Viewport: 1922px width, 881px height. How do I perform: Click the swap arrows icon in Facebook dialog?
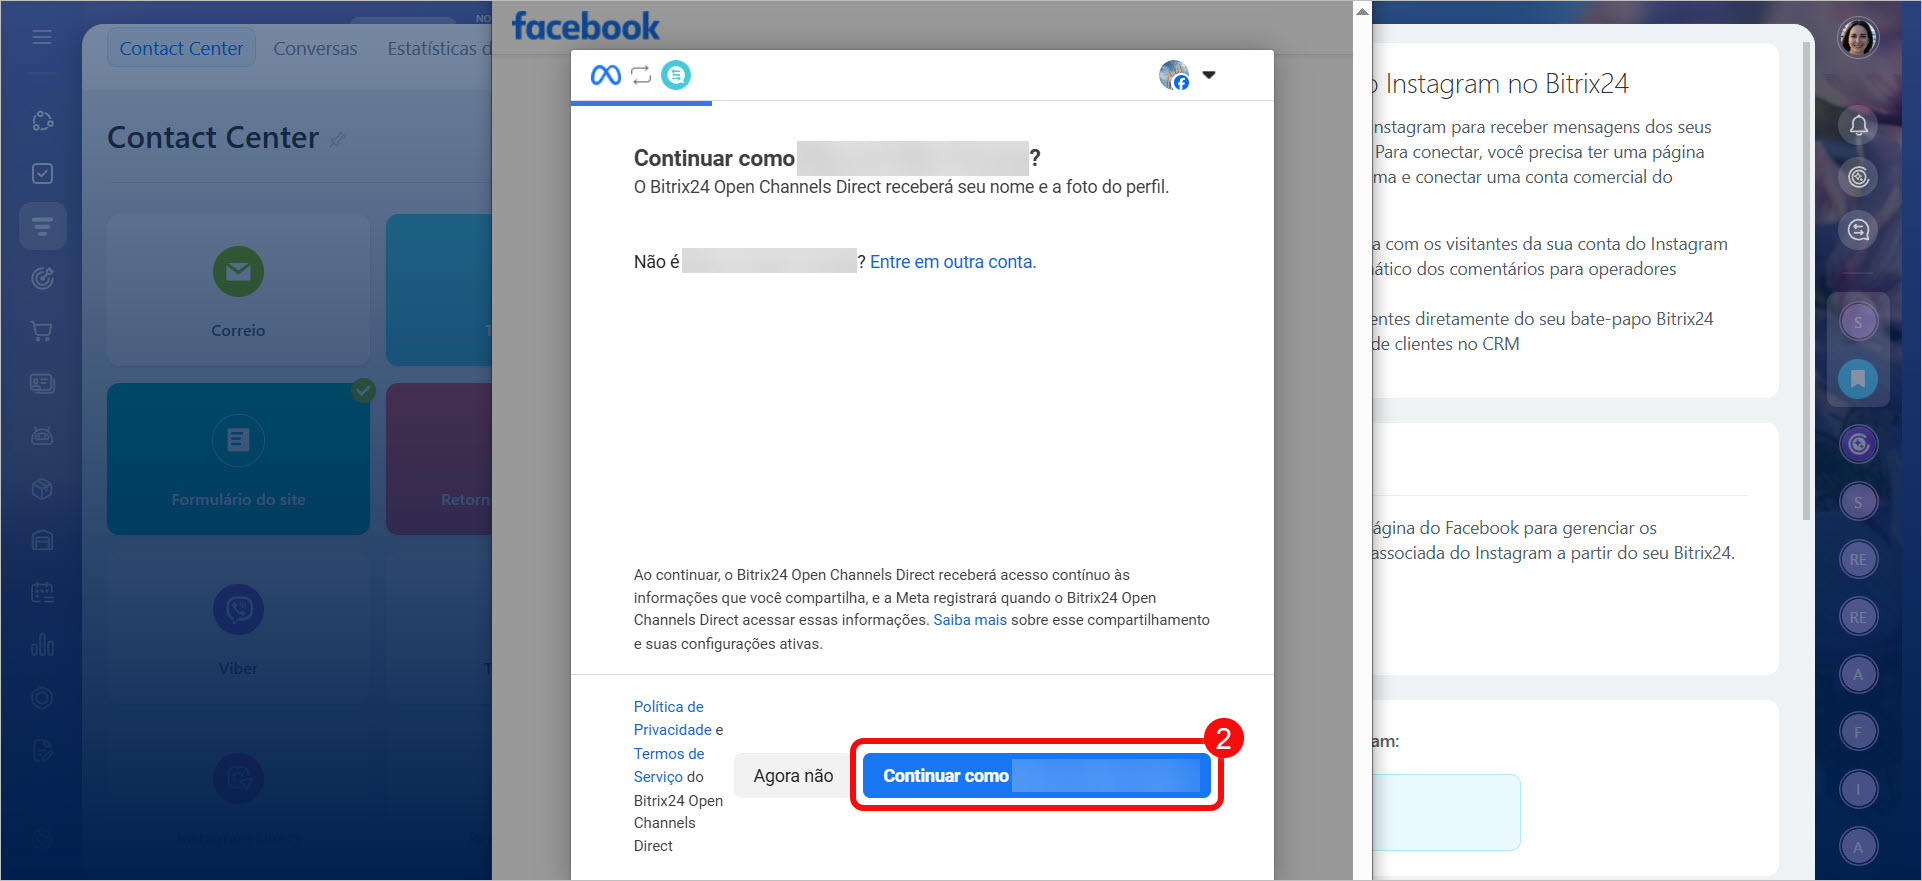[x=641, y=75]
